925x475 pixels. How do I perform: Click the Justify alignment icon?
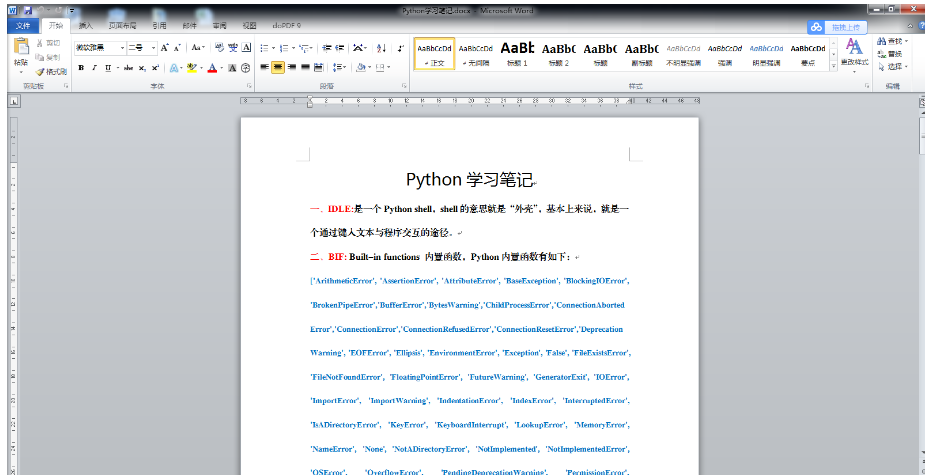305,68
